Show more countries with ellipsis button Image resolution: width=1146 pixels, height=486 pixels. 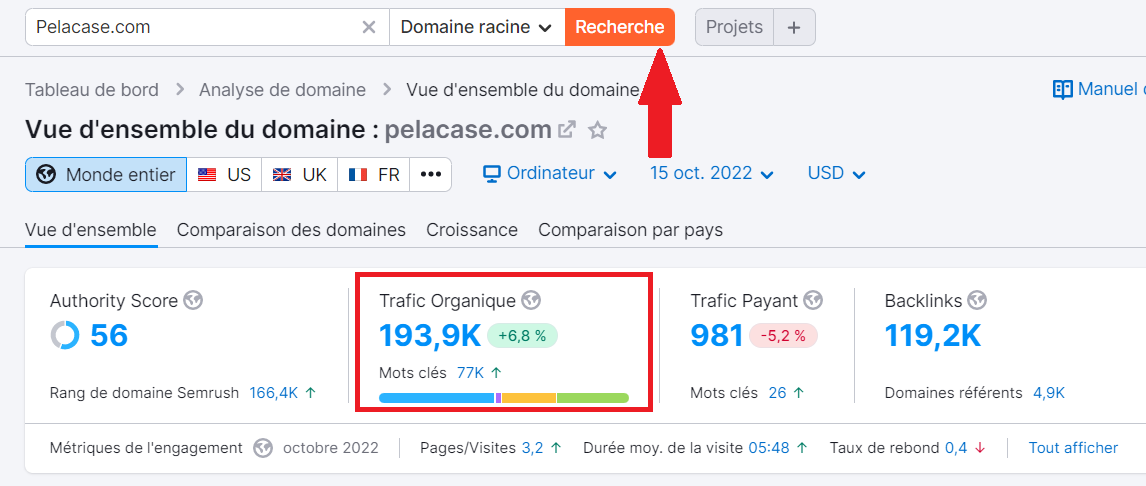(430, 175)
